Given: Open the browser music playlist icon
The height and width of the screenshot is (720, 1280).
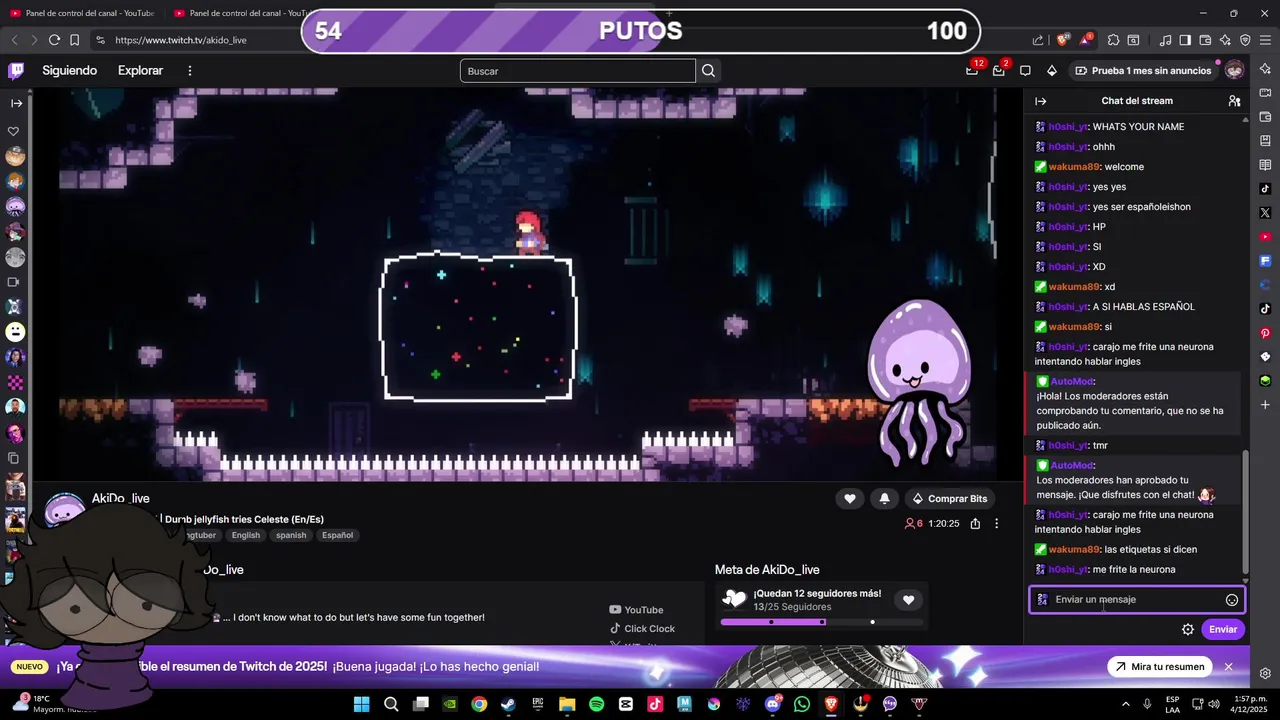Looking at the screenshot, I should (1165, 40).
